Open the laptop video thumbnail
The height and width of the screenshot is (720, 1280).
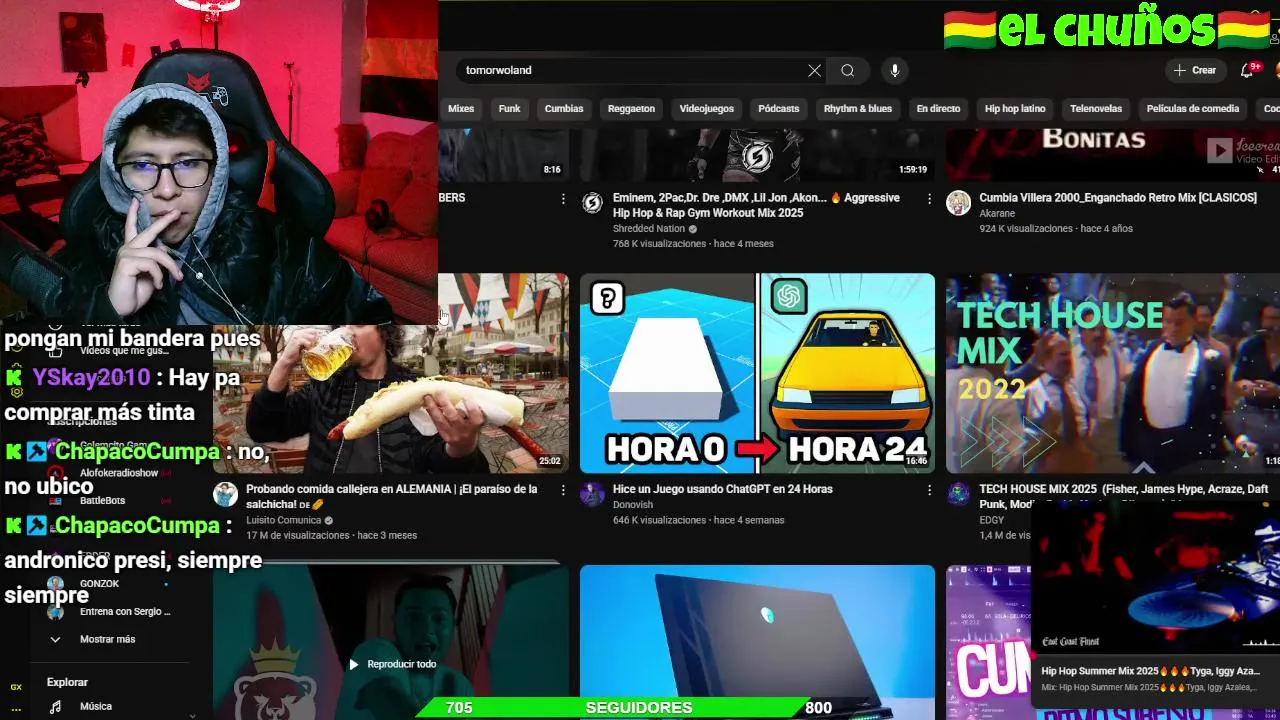tap(757, 642)
